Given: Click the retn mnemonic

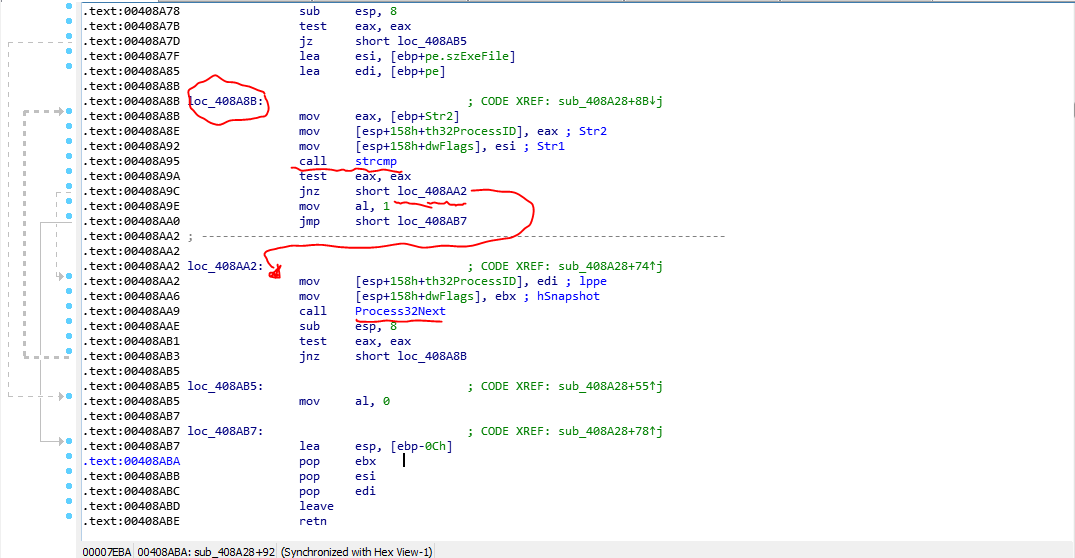Looking at the screenshot, I should pyautogui.click(x=313, y=521).
